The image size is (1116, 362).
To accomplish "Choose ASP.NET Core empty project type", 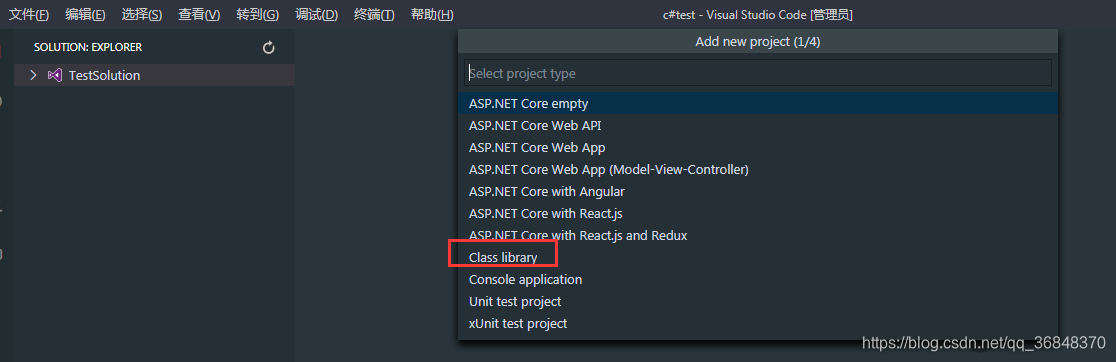I will click(x=757, y=103).
